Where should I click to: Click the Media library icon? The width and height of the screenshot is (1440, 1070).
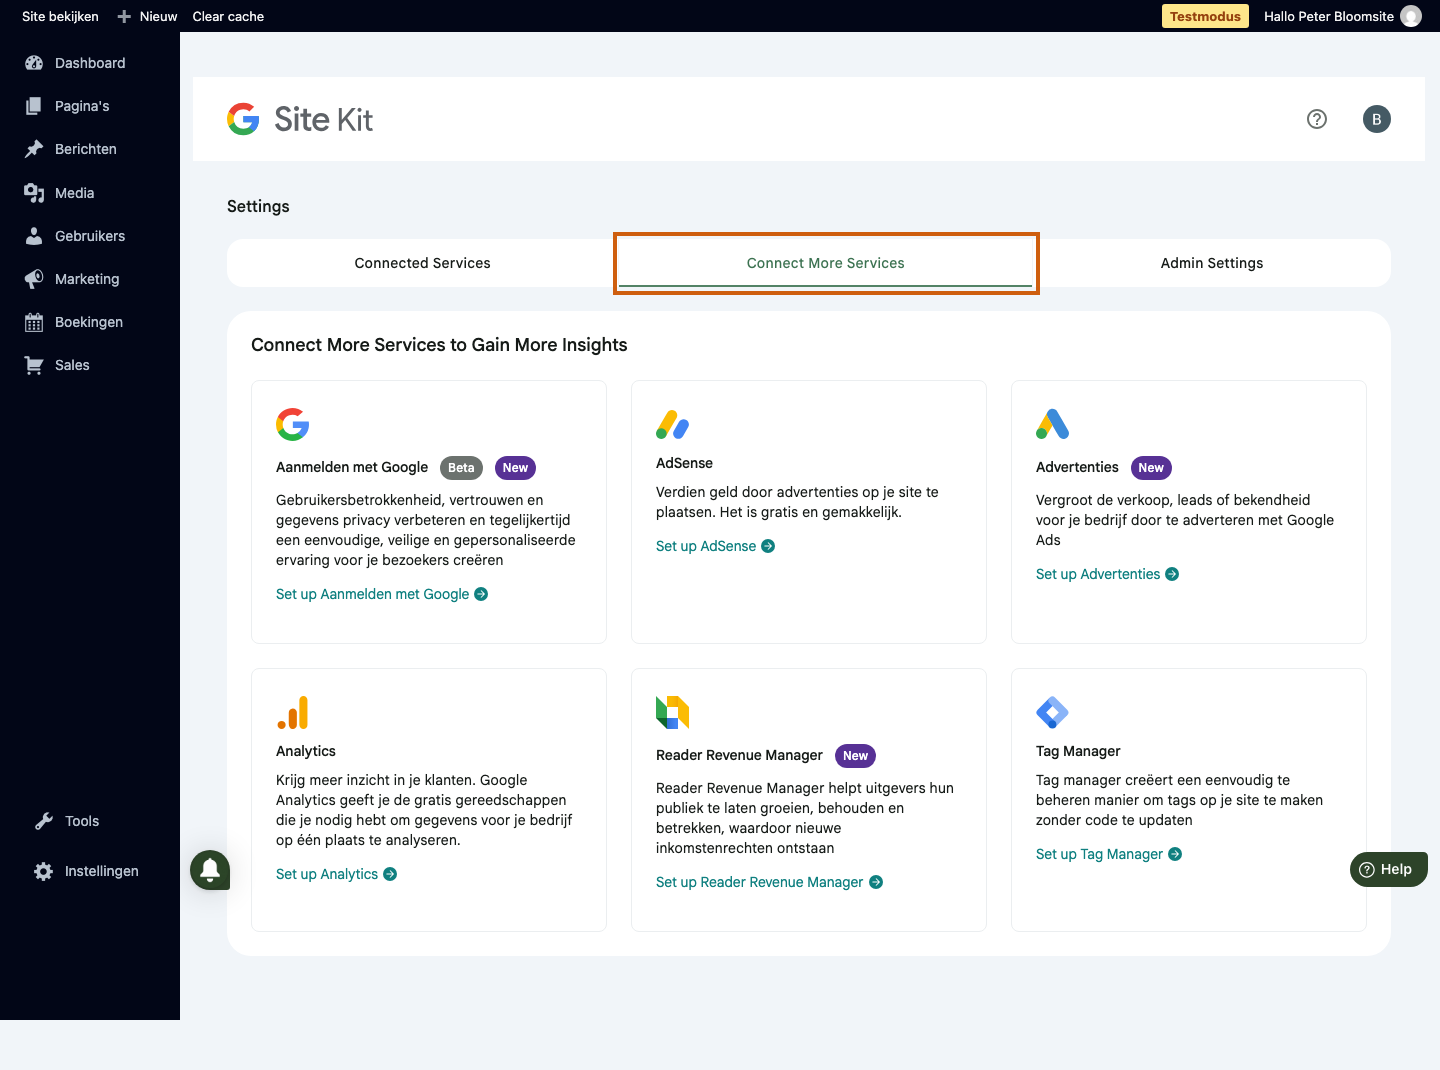click(x=34, y=193)
